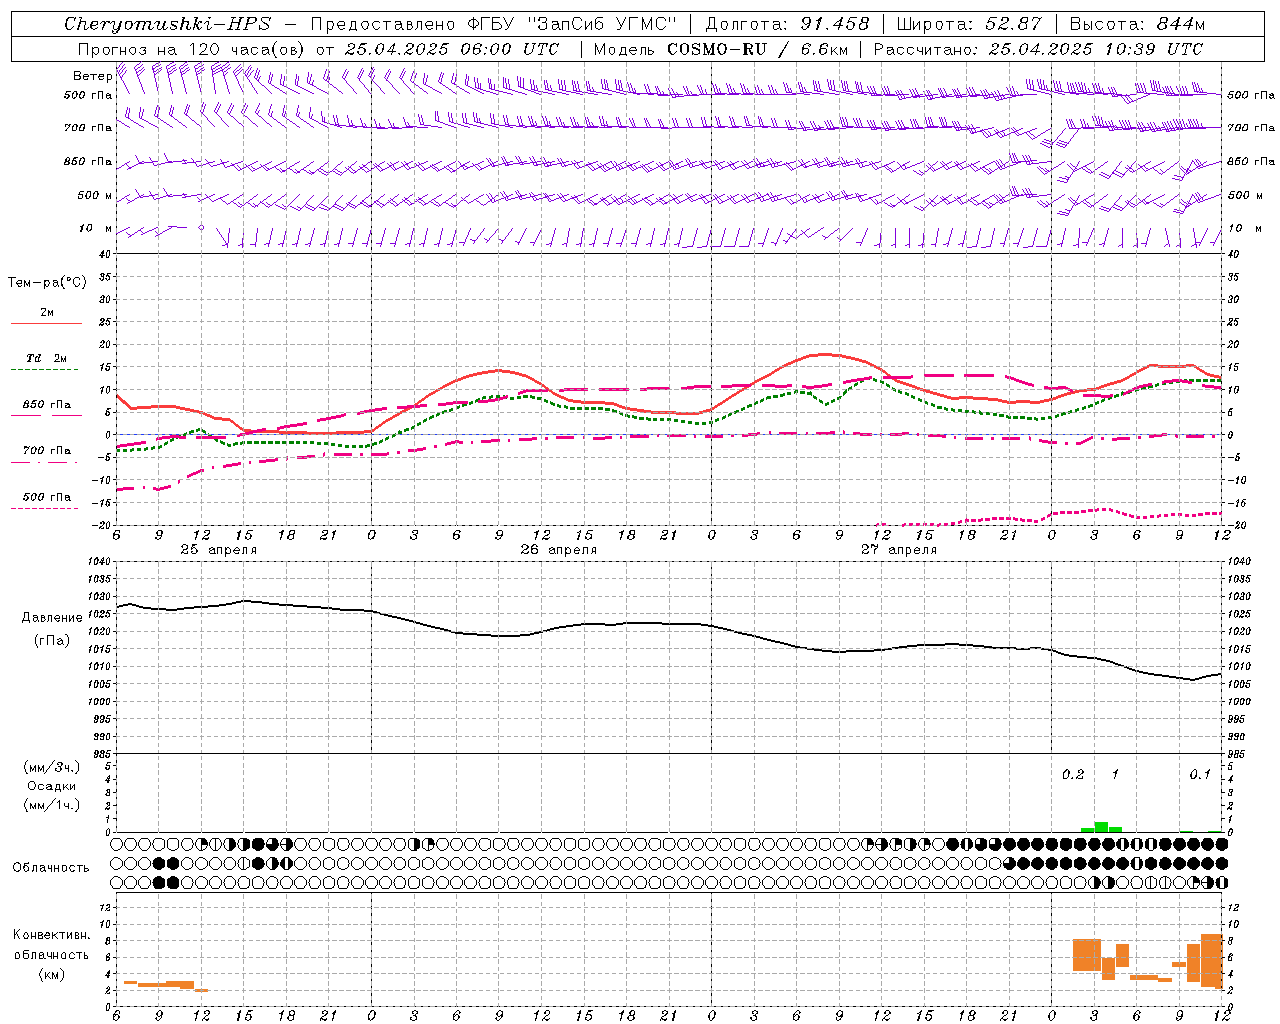This screenshot has width=1280, height=1024.
Task: Click the elevation text Высота: 844м
Action: pos(1137,24)
